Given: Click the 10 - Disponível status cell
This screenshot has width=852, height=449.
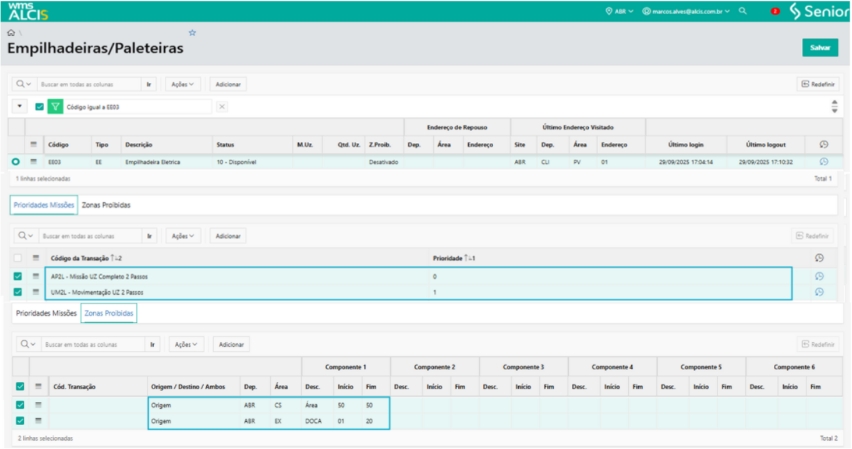Looking at the screenshot, I should (x=236, y=162).
